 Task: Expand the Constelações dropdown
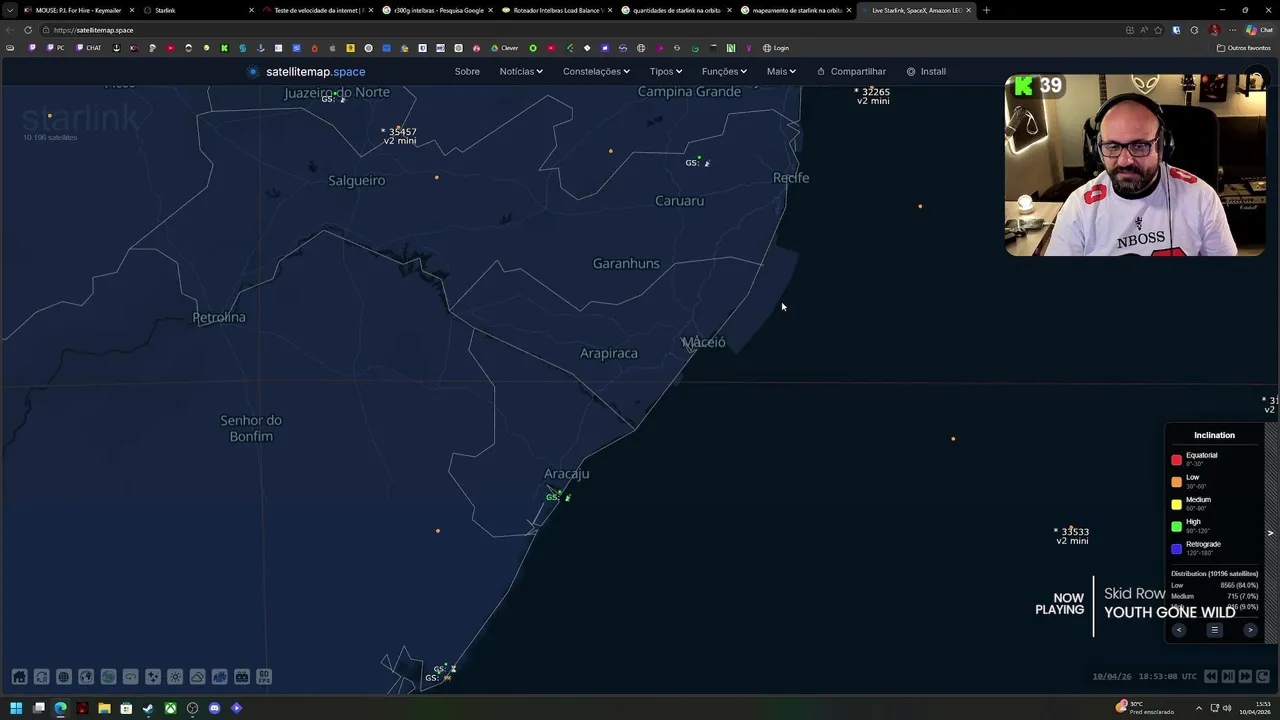click(x=596, y=72)
